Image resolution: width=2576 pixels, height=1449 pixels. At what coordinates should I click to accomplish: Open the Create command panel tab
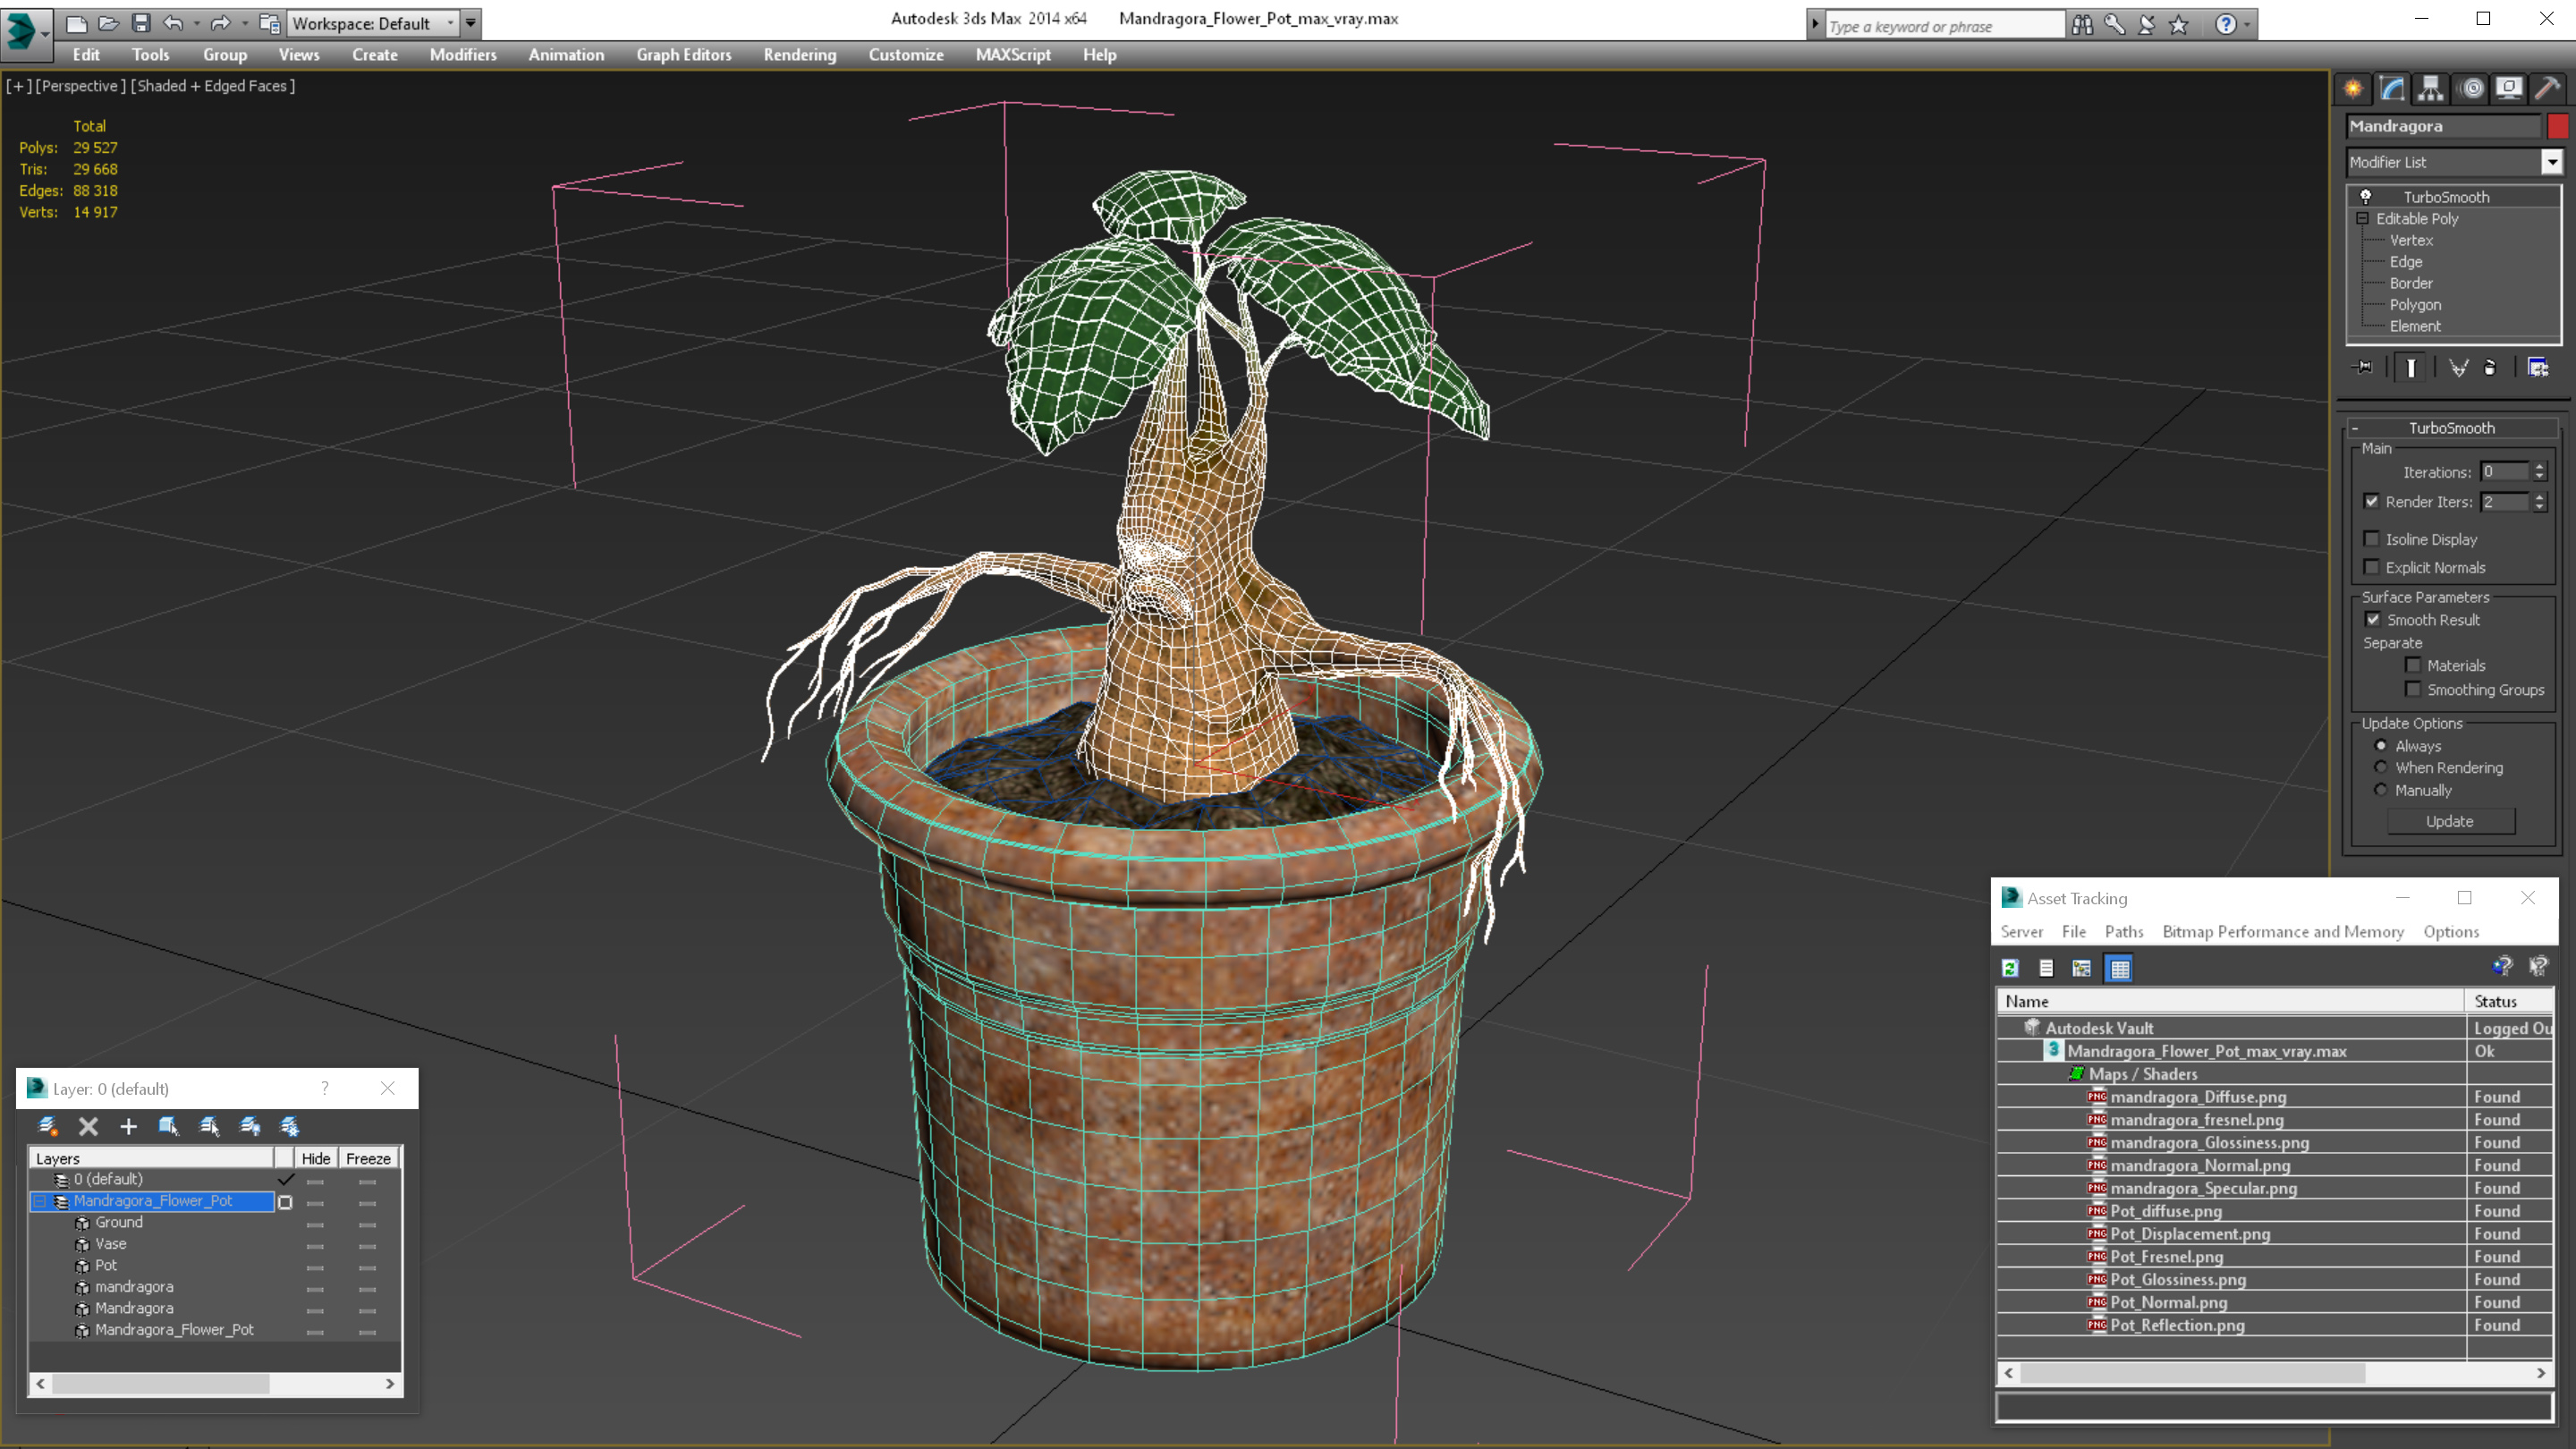click(x=2353, y=89)
